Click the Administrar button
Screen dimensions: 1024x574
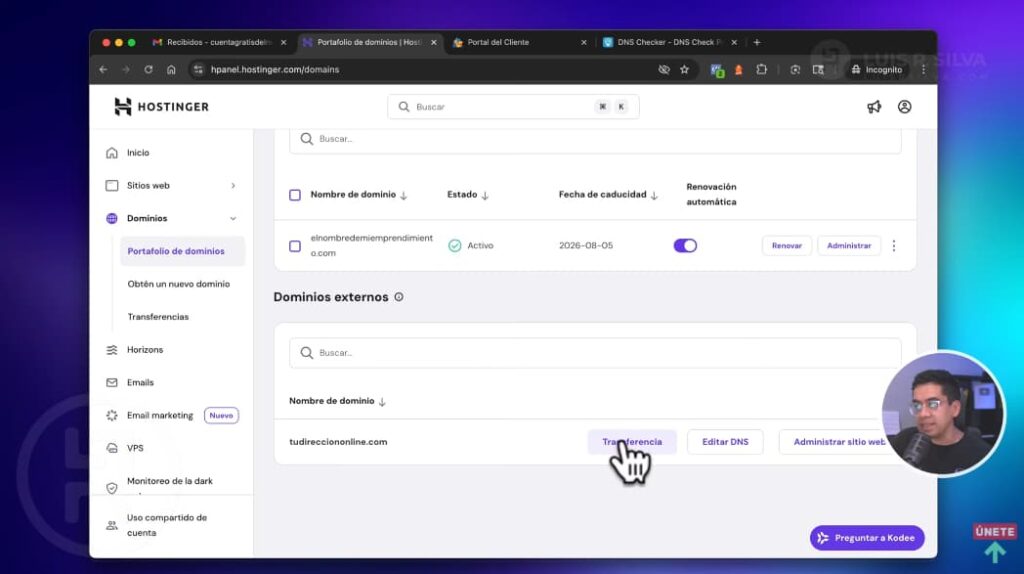click(x=848, y=246)
